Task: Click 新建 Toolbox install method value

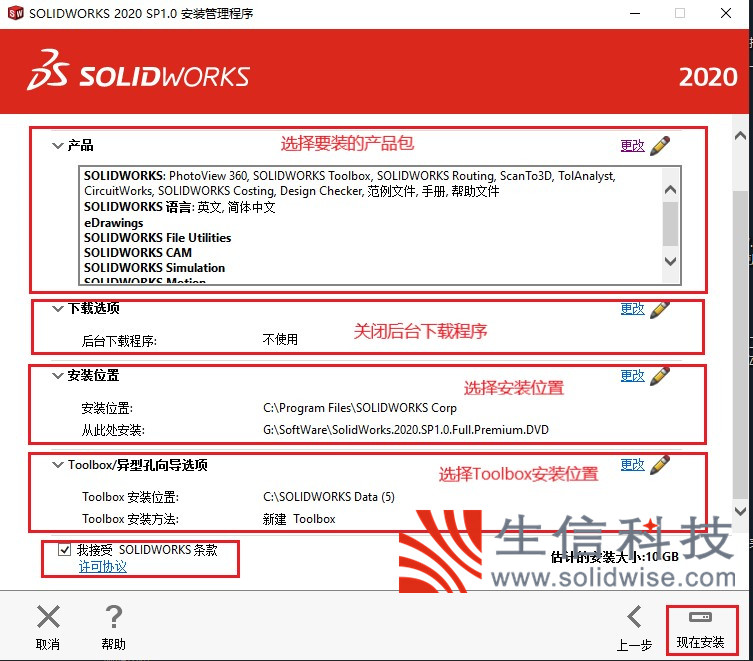Action: point(299,519)
